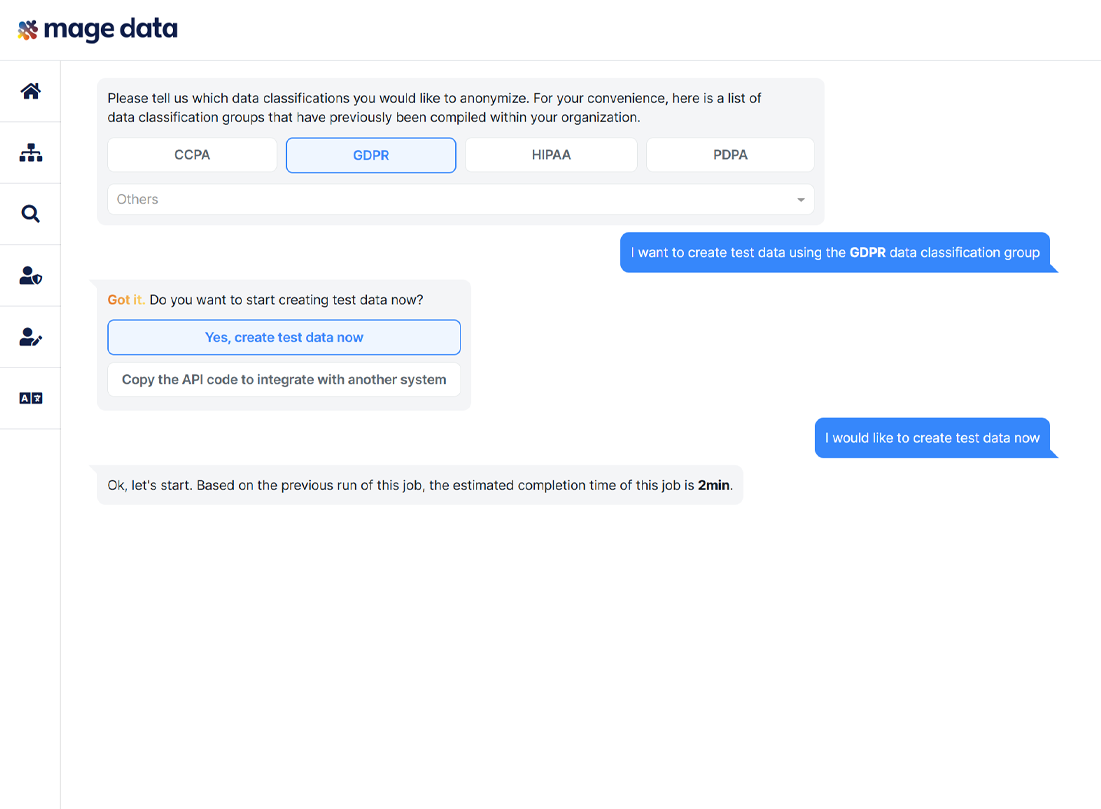The height and width of the screenshot is (809, 1101).
Task: Open the magnifier search sidebar icon
Action: pos(31,214)
